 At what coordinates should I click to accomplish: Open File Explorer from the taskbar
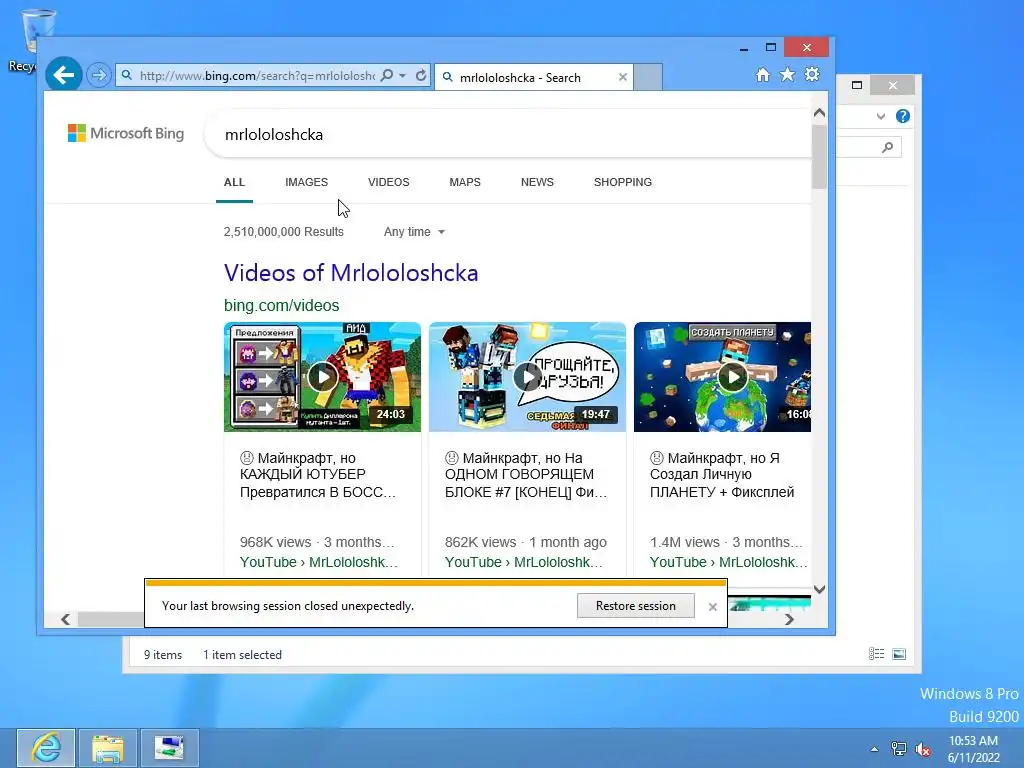tap(108, 748)
